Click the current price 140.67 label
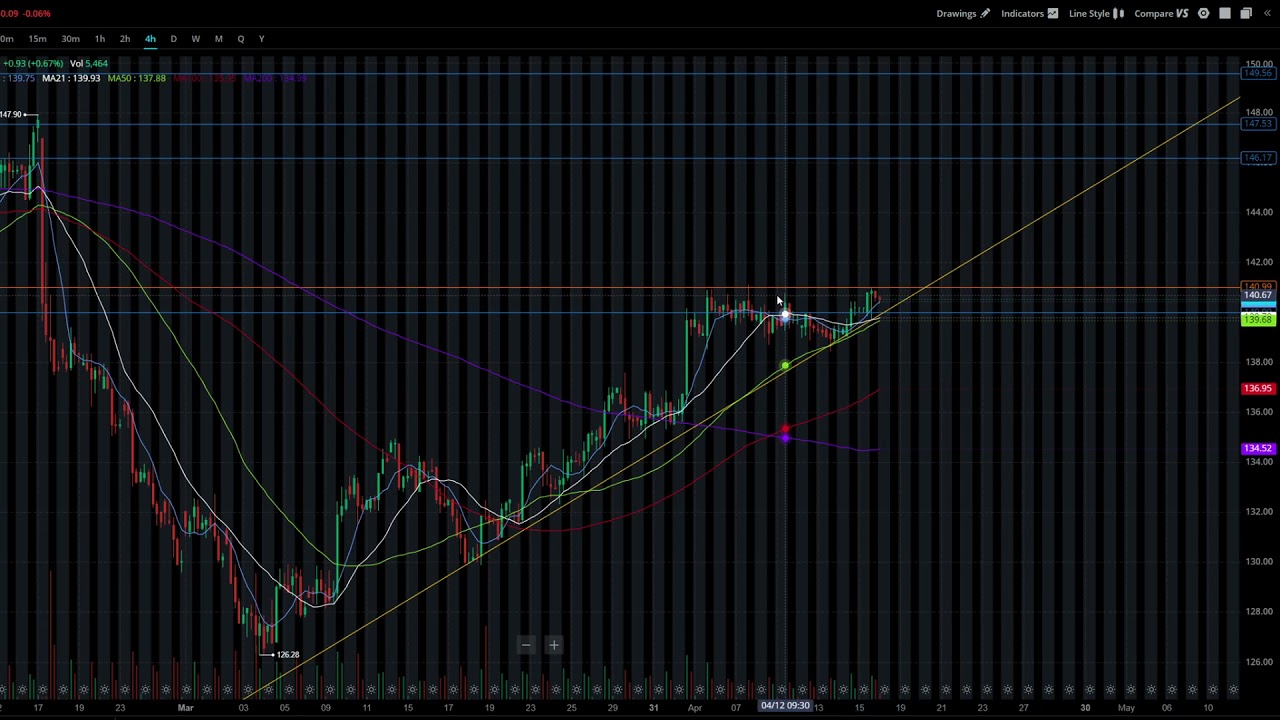 [1258, 295]
